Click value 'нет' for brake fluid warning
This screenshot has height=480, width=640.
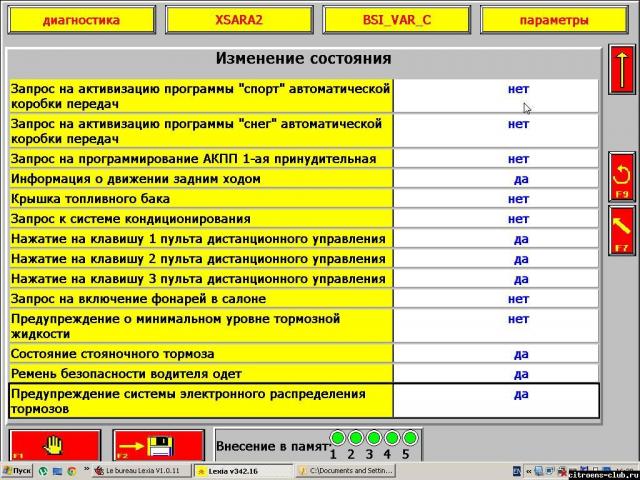click(518, 319)
